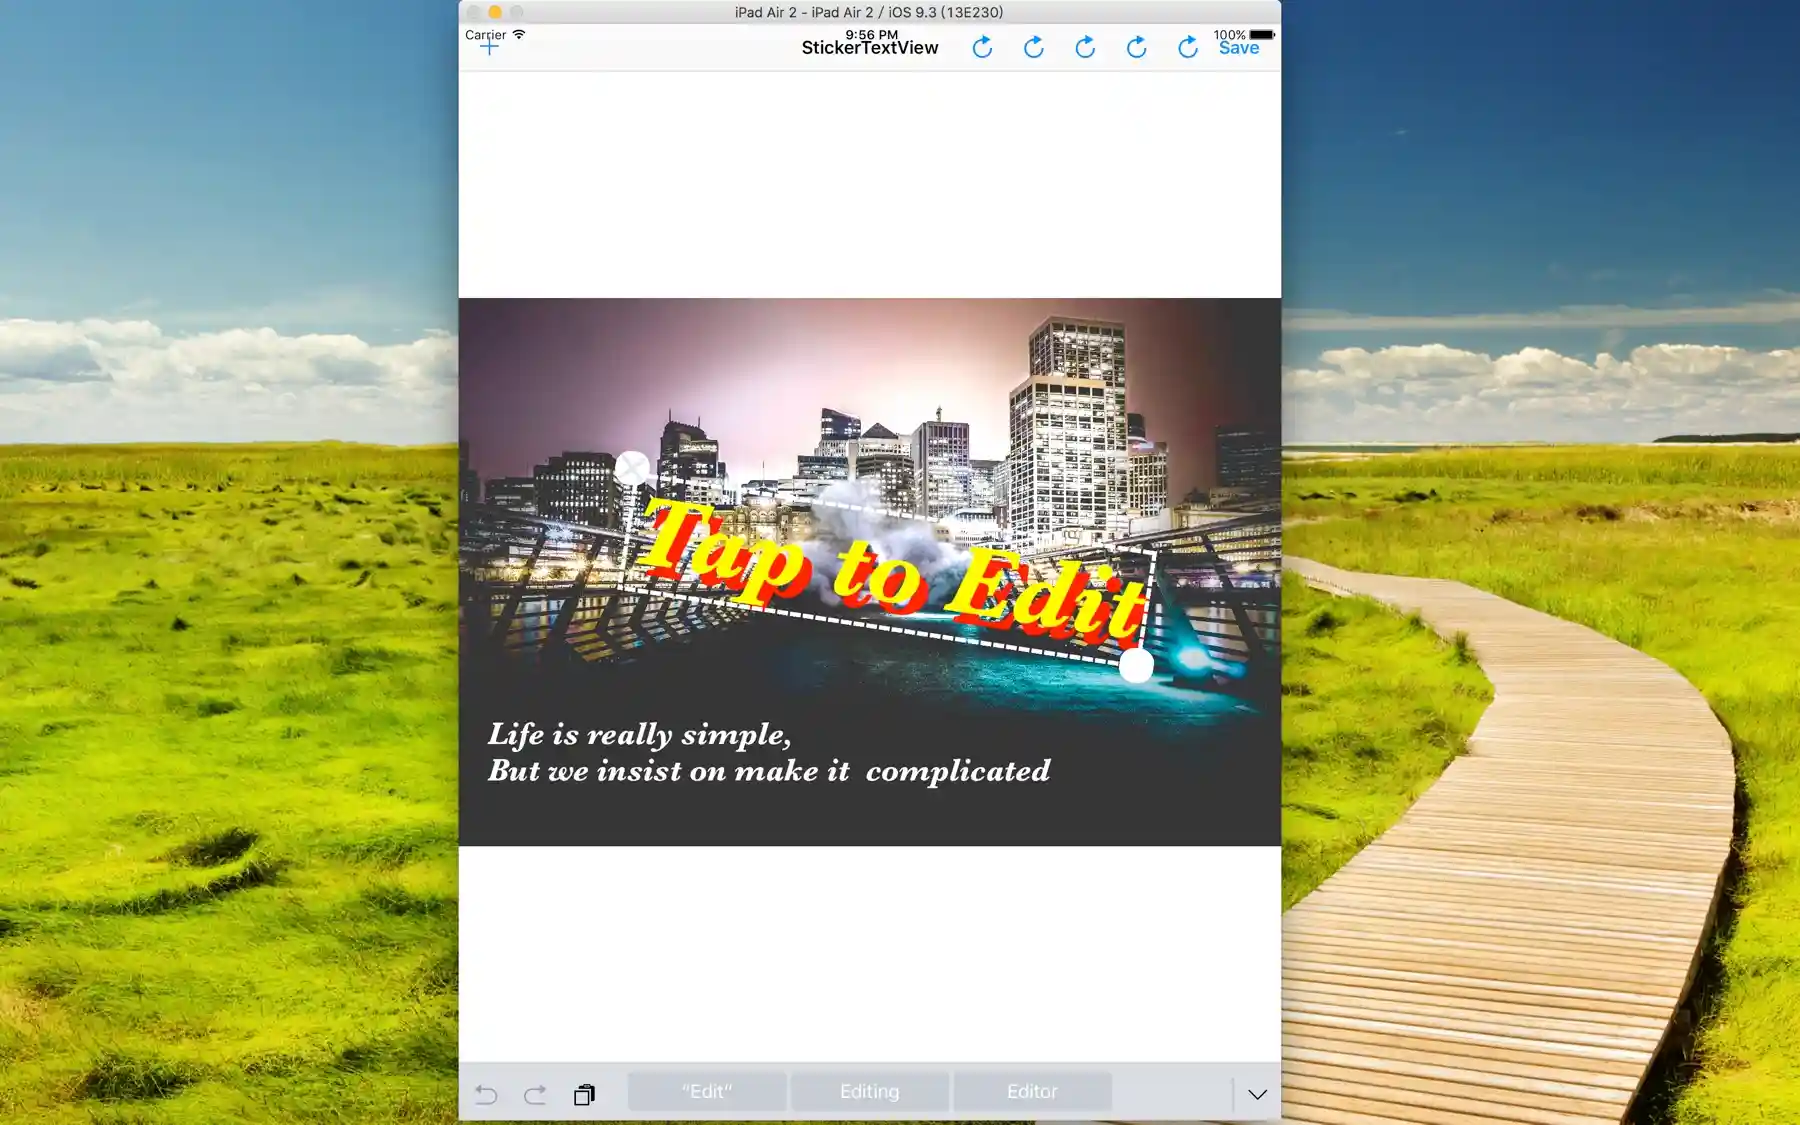Click the refresh icon directly beside Save
Image resolution: width=1800 pixels, height=1125 pixels.
[1187, 47]
